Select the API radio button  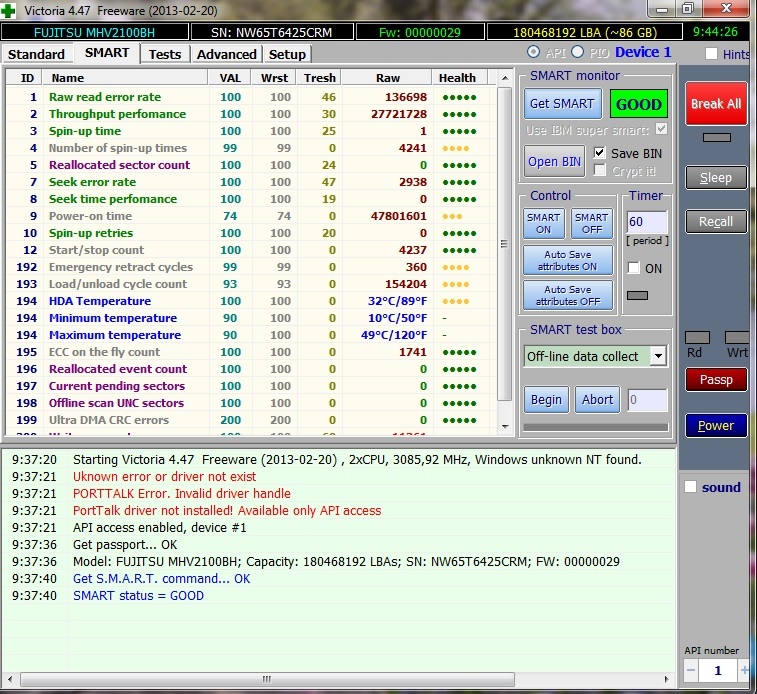click(x=533, y=52)
